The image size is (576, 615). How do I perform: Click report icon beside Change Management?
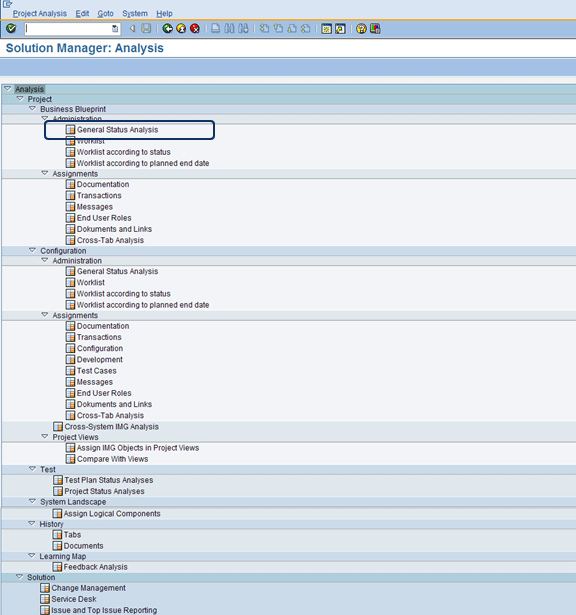click(x=45, y=588)
